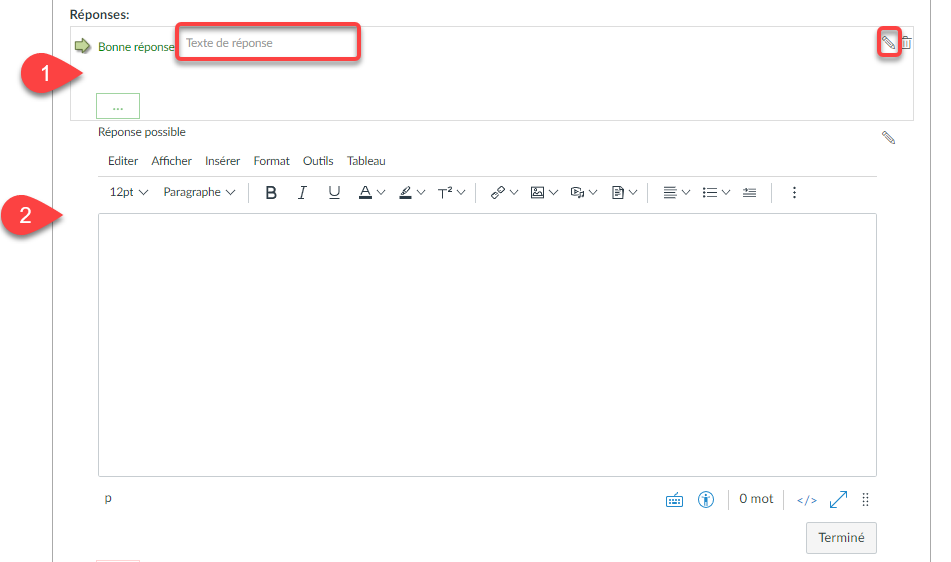Open accessibility checker icon
The height and width of the screenshot is (562, 951).
click(706, 500)
